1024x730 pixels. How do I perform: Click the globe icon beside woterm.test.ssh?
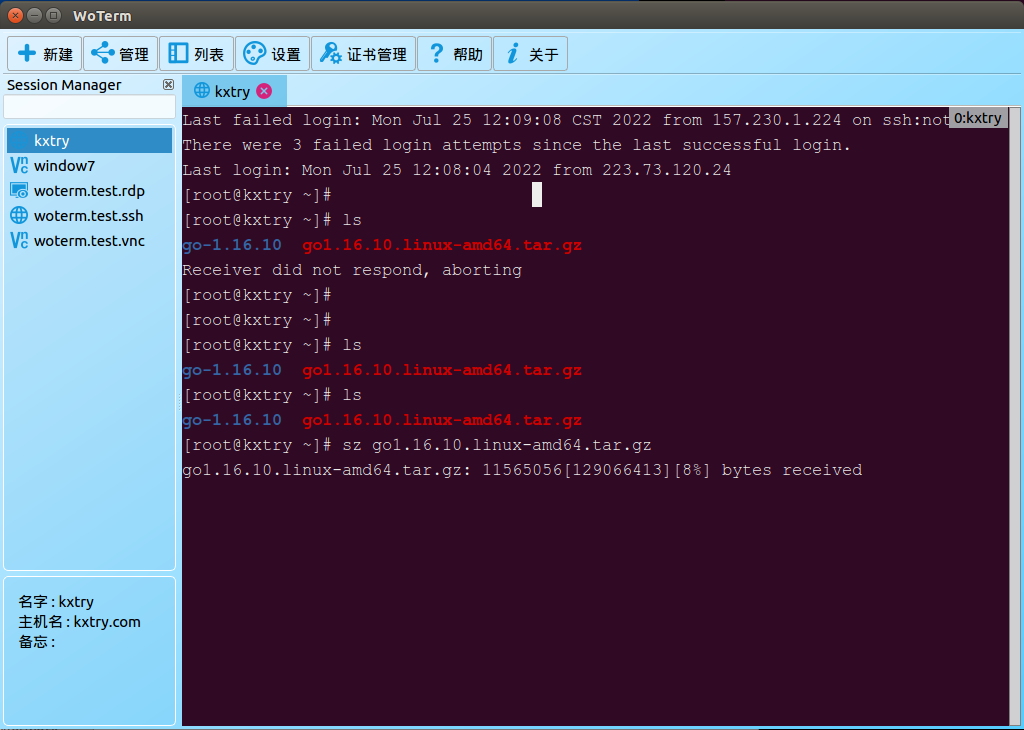(x=19, y=215)
